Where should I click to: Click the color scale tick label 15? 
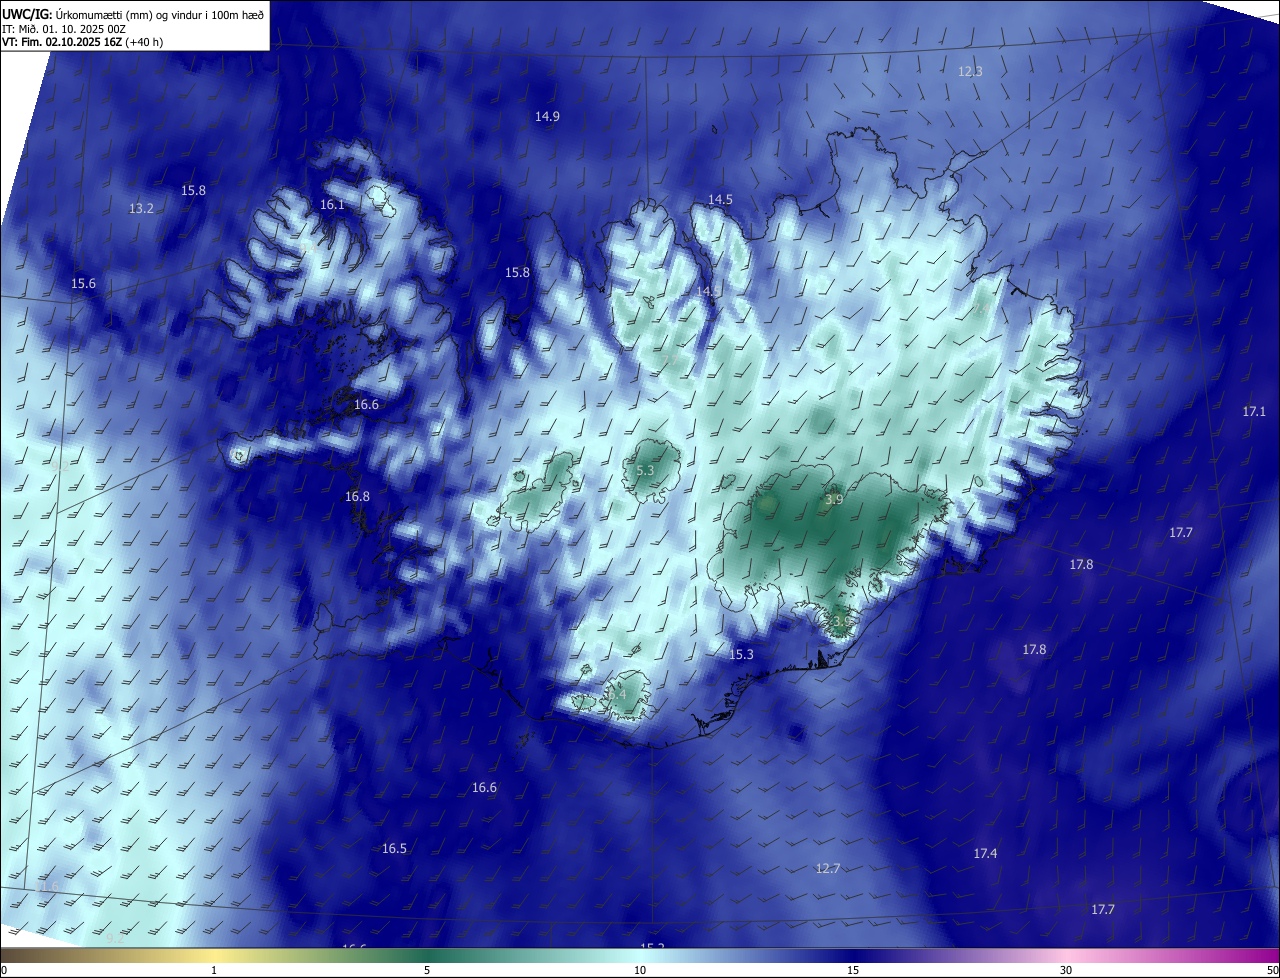click(853, 970)
